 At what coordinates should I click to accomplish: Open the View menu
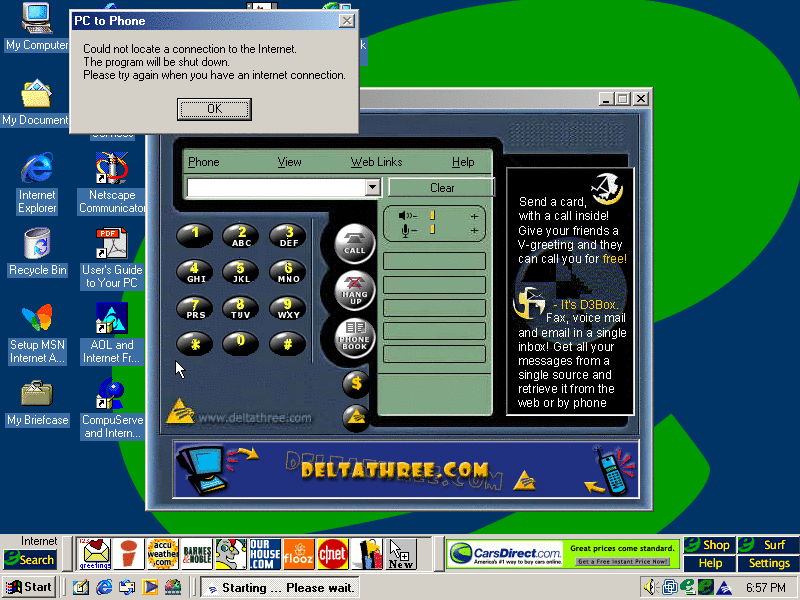click(x=289, y=162)
